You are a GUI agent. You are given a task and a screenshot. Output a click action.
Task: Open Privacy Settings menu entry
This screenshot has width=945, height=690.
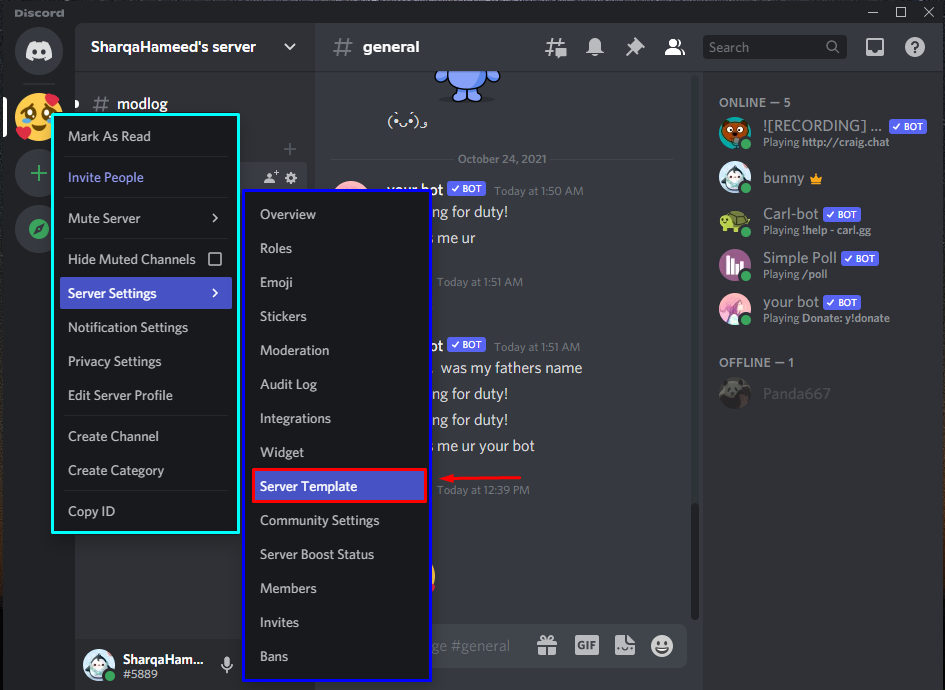click(146, 361)
